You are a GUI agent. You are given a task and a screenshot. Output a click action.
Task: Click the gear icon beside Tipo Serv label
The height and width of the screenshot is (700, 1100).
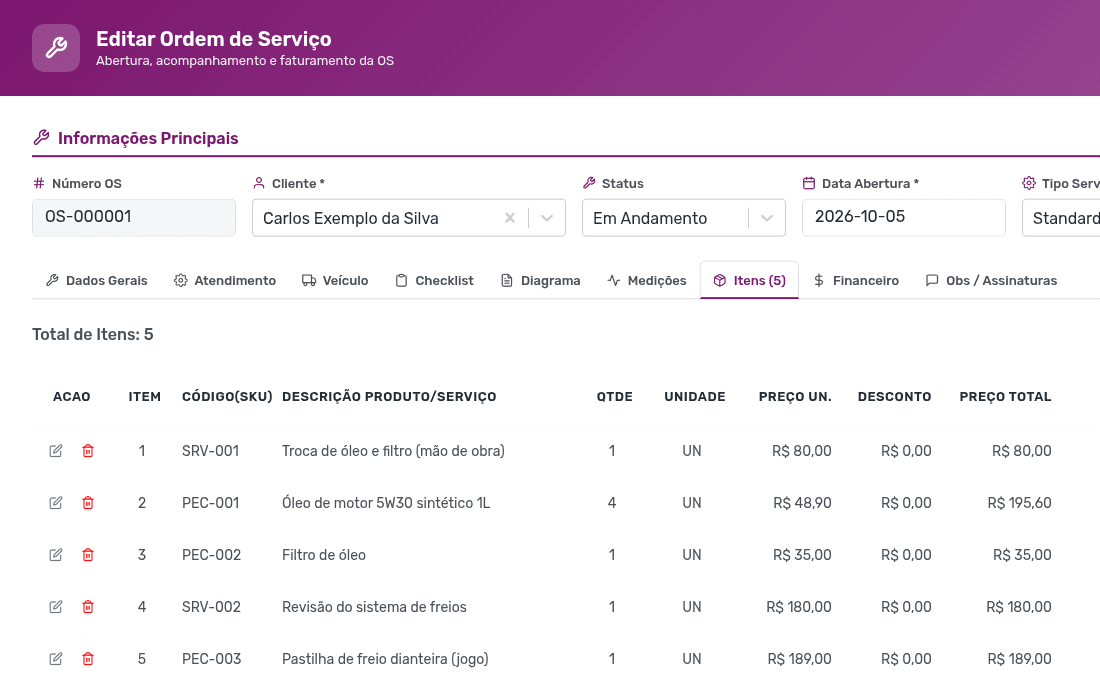coord(1028,183)
